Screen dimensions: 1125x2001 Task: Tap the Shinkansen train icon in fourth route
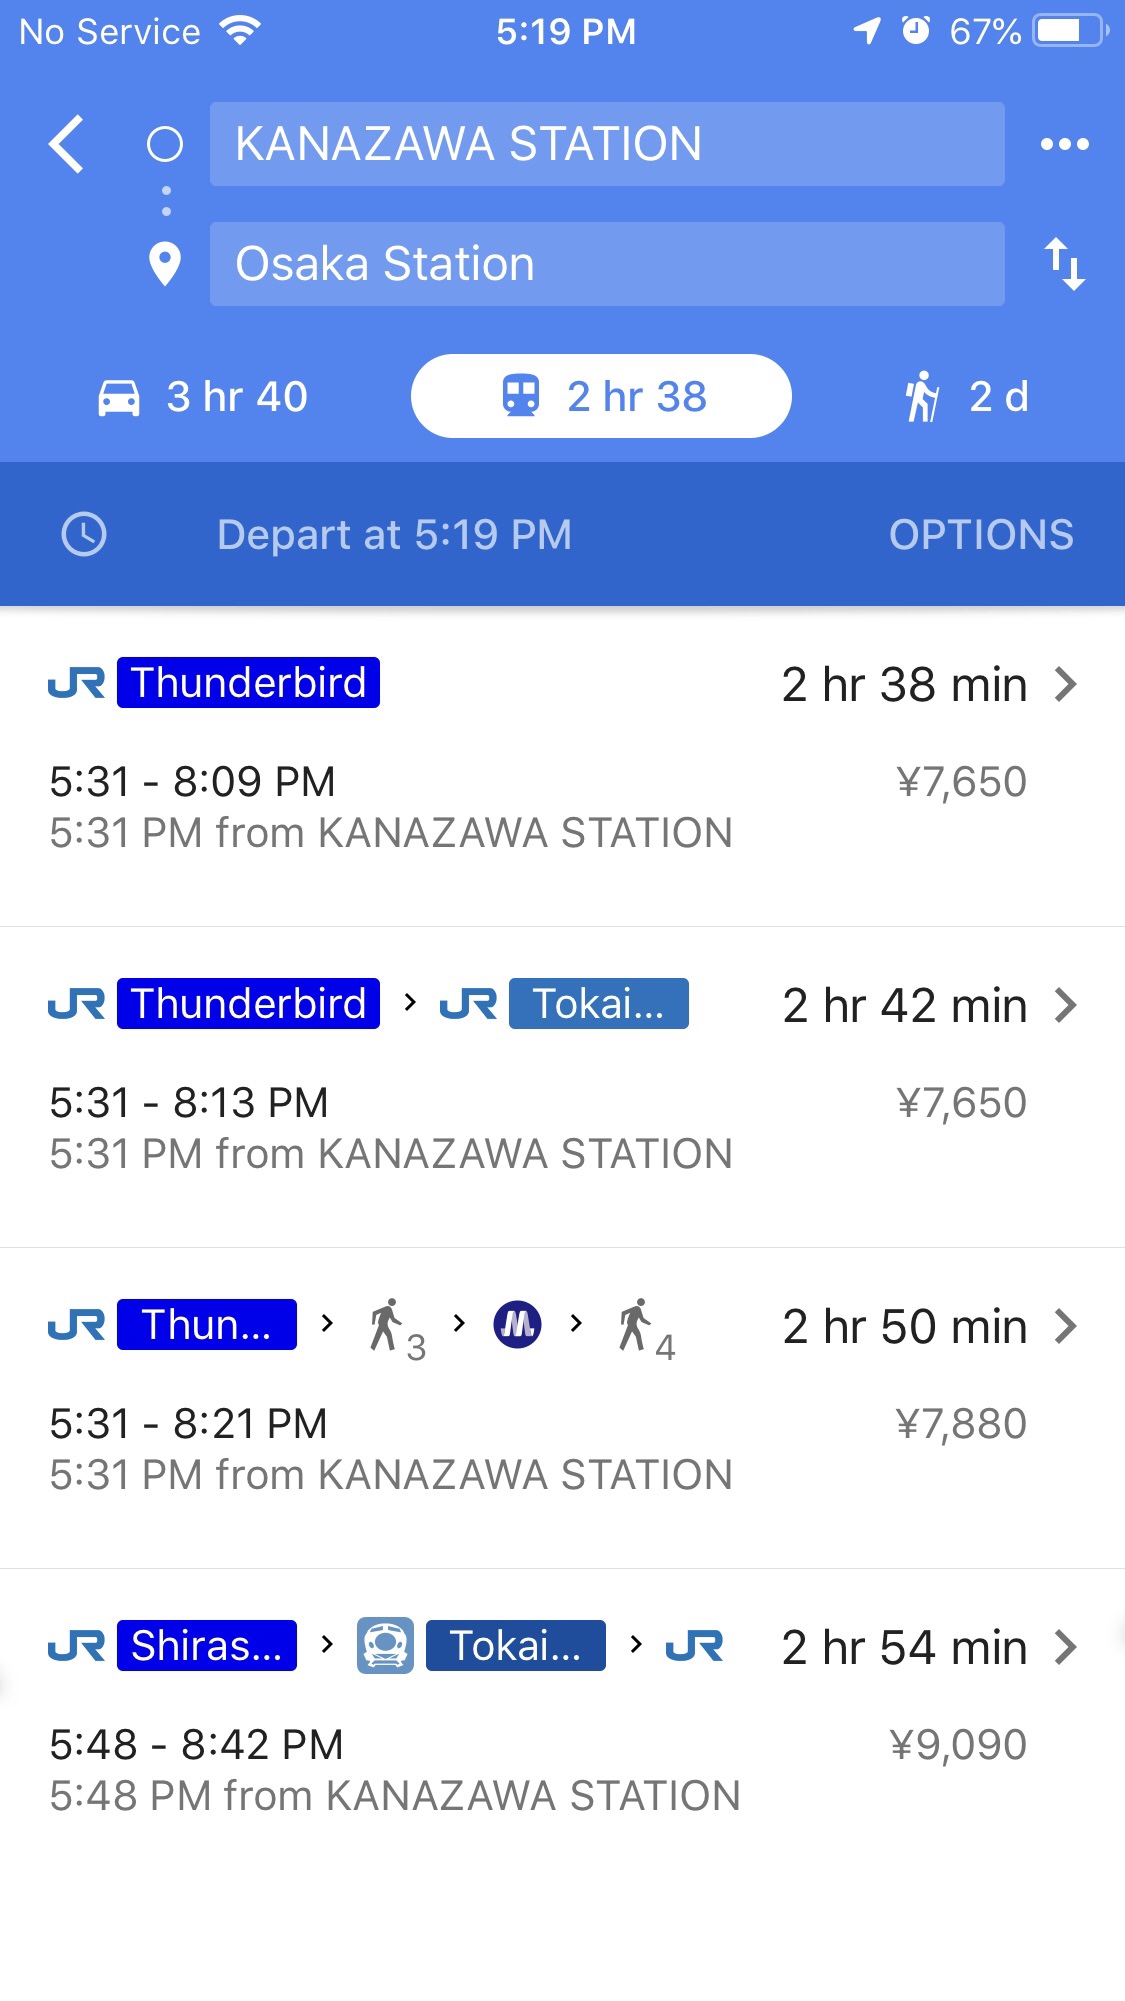coord(385,1646)
